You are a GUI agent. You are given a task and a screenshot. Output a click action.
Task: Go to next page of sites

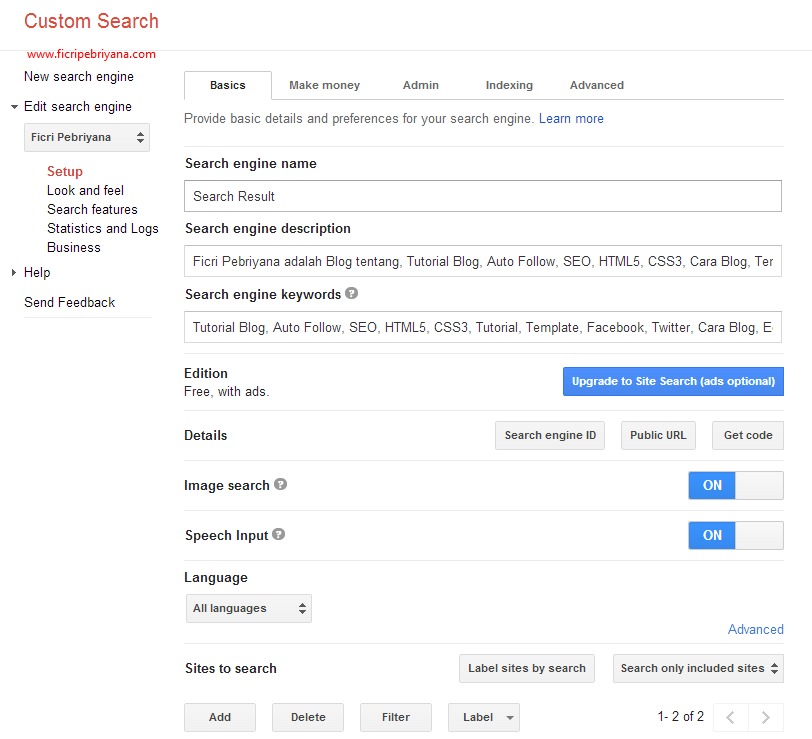[766, 717]
